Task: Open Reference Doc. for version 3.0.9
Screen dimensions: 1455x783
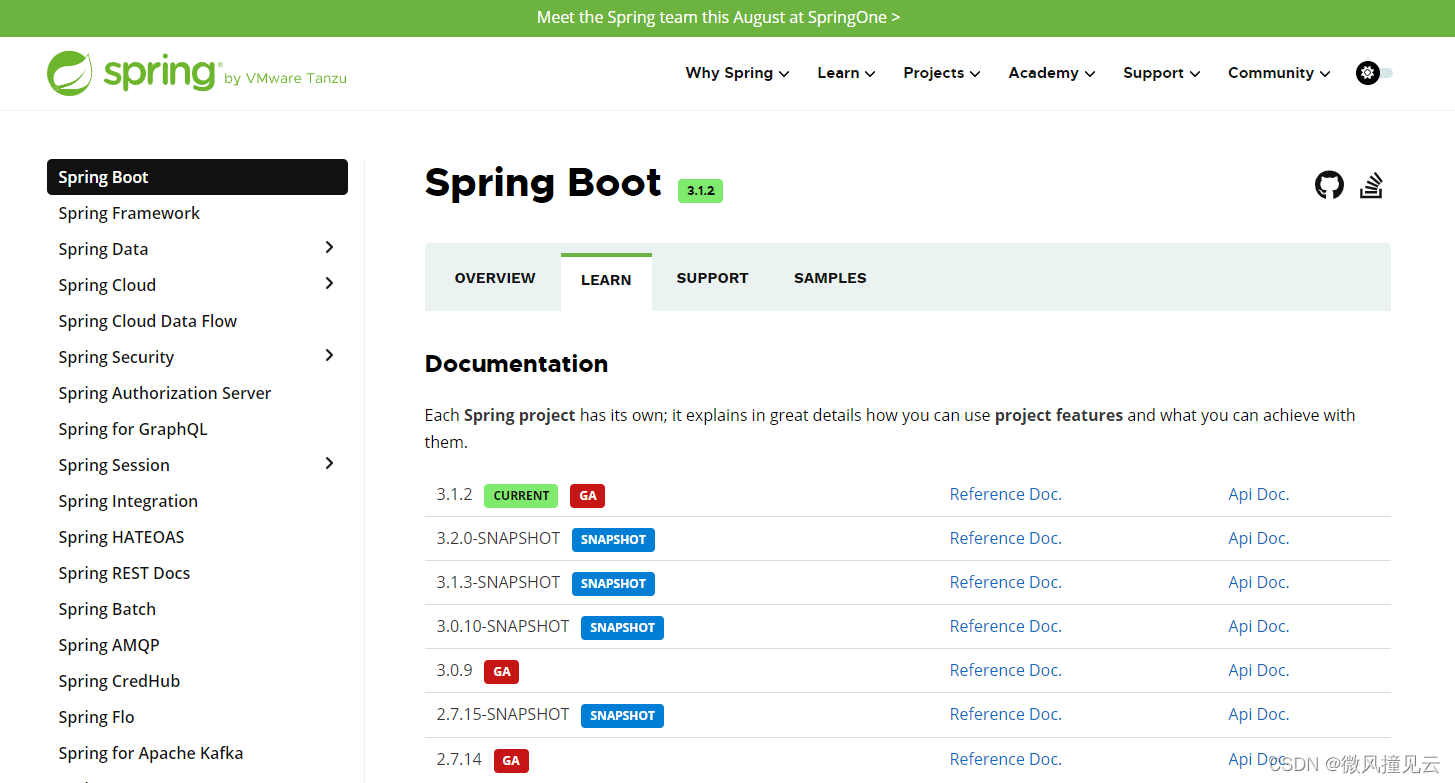Action: (1005, 670)
